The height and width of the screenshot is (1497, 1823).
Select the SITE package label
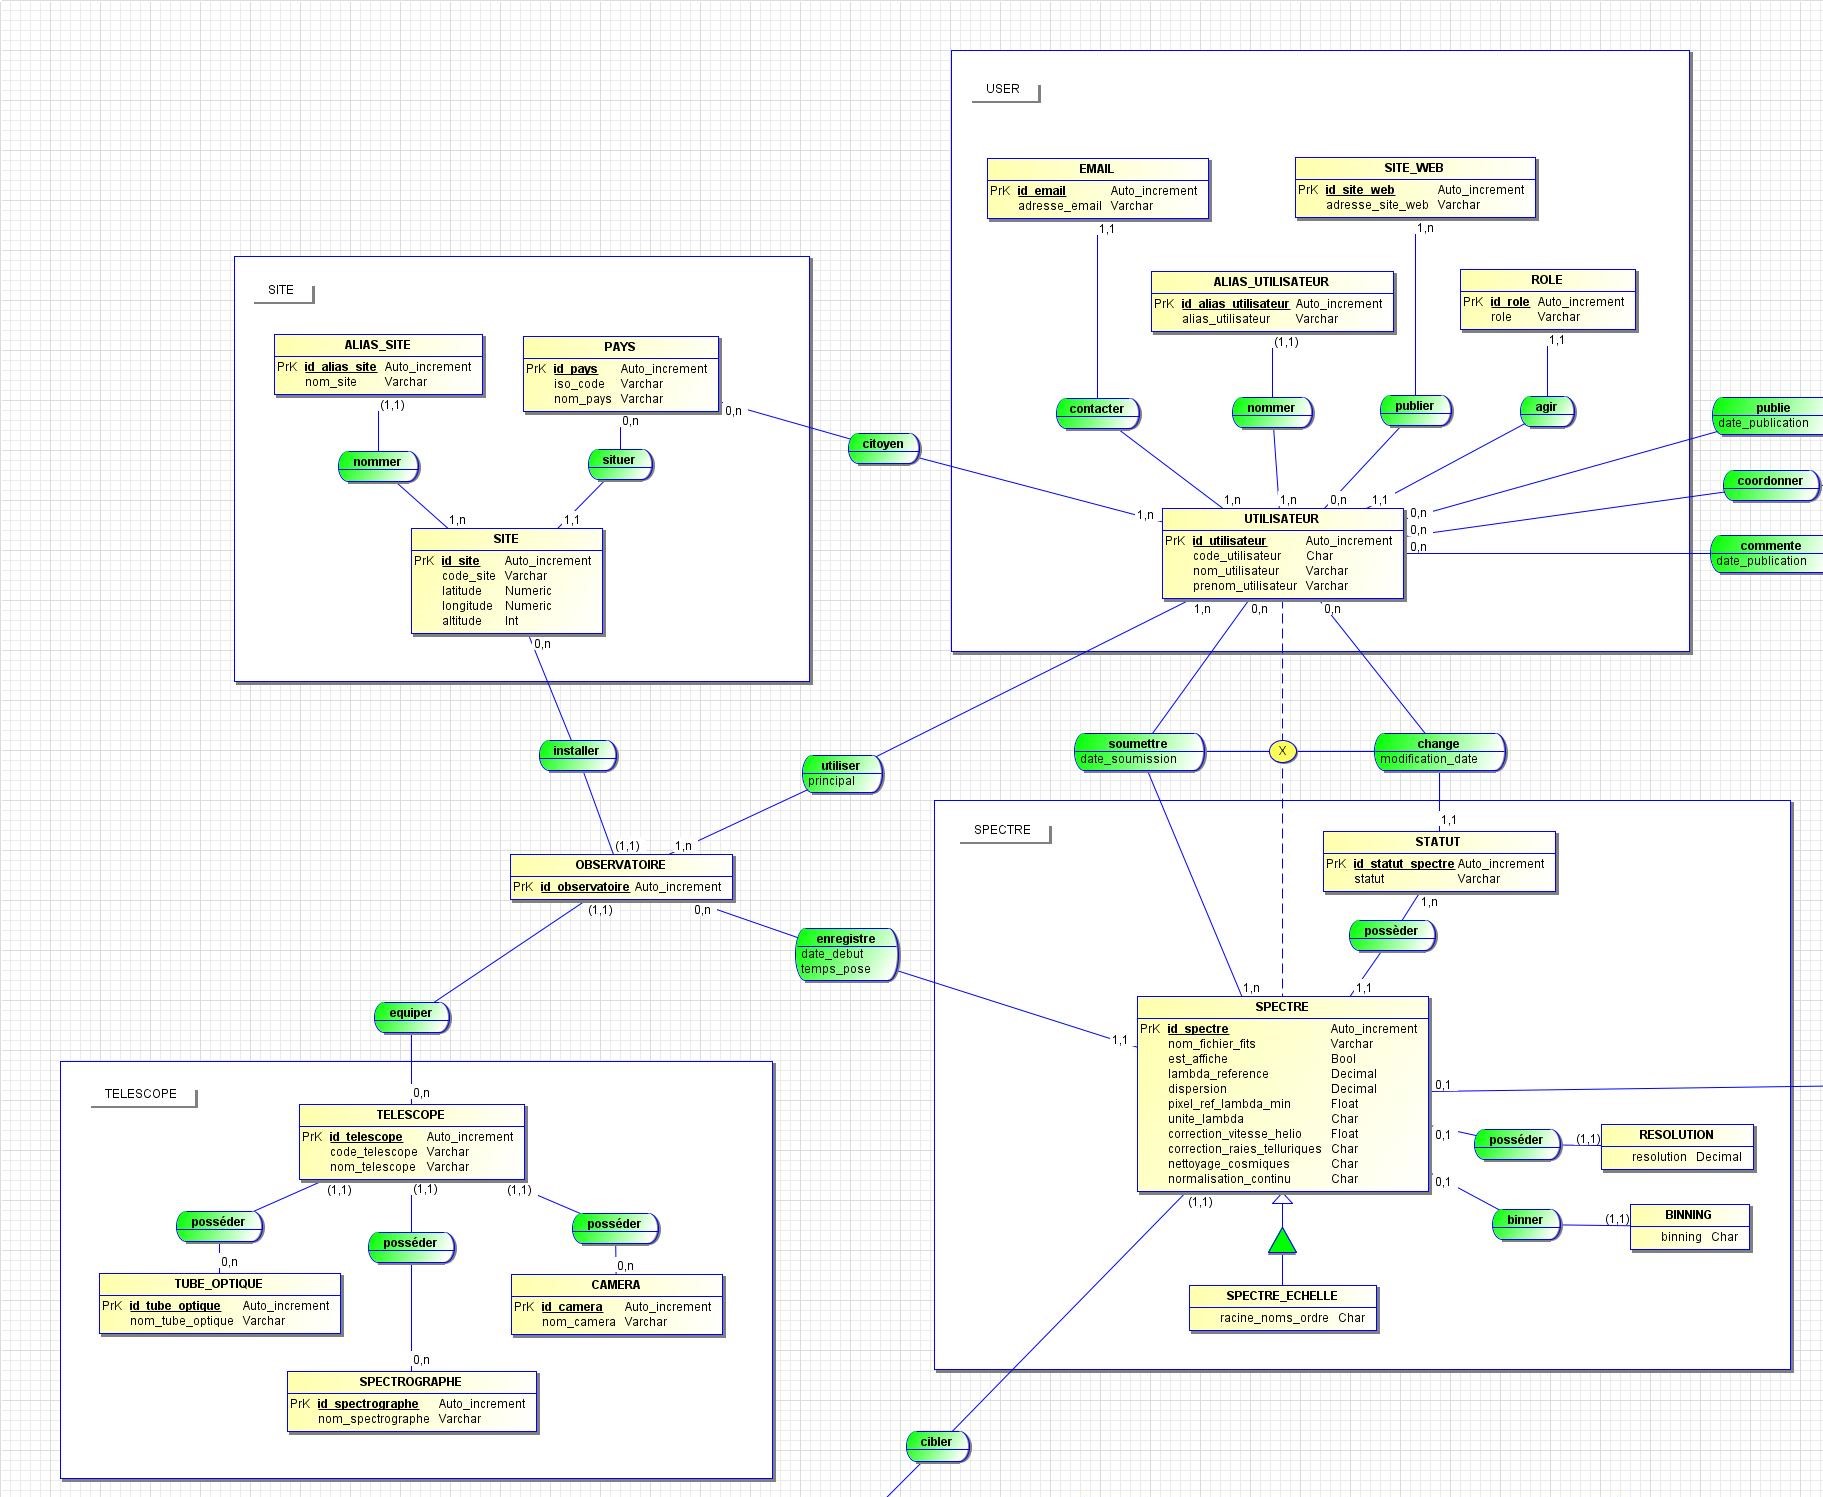[x=282, y=290]
